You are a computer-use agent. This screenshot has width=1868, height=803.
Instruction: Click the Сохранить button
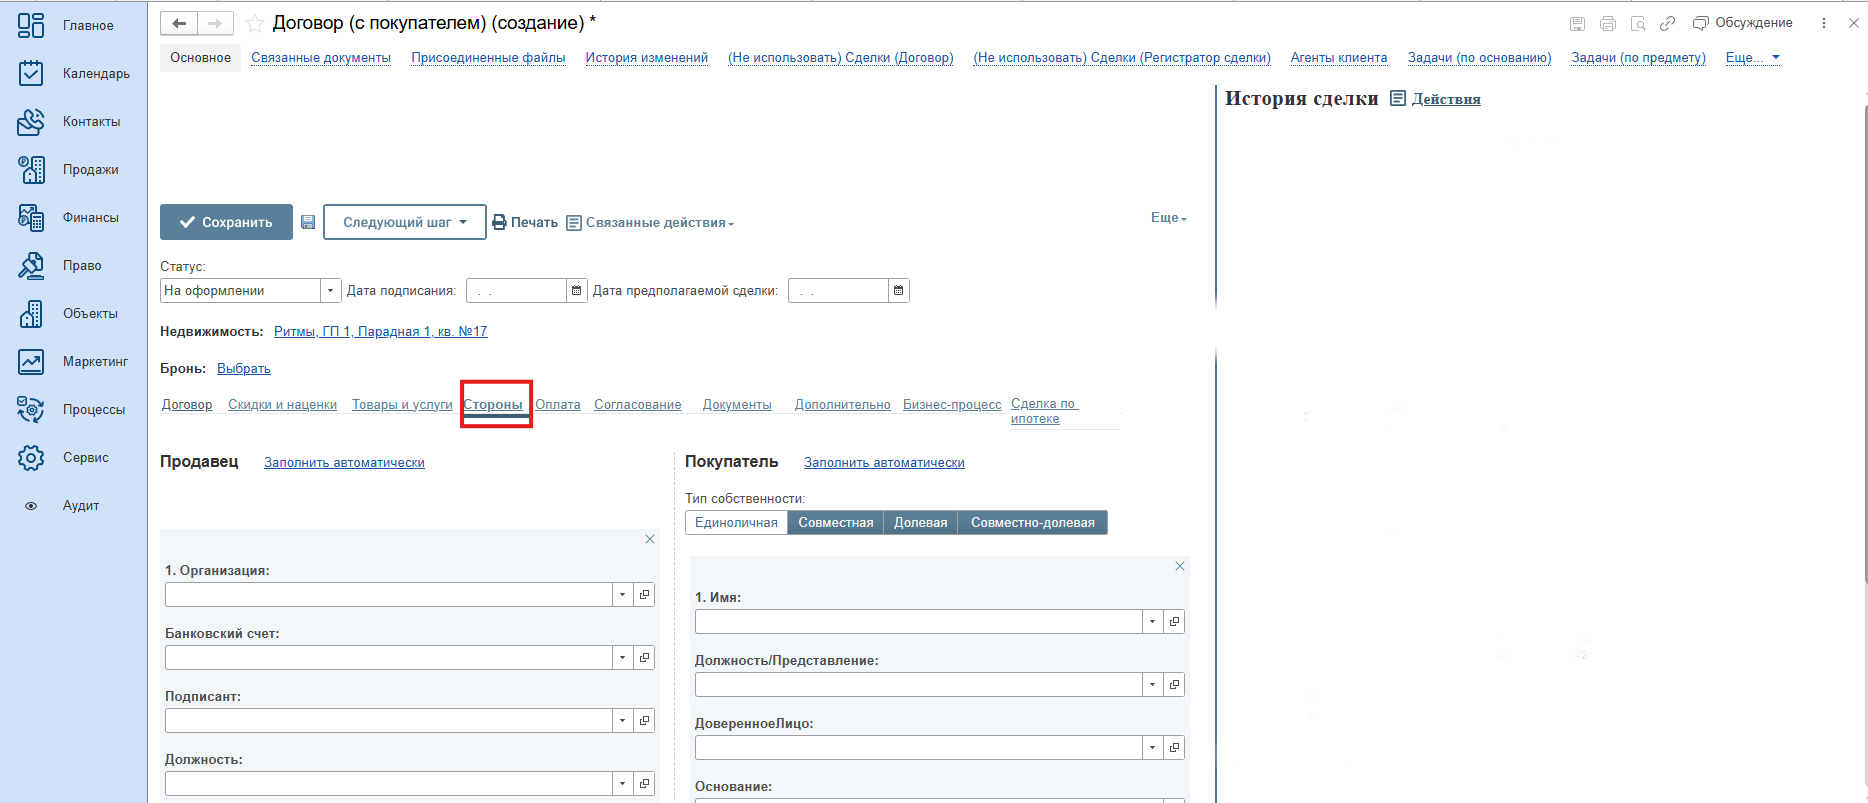tap(226, 222)
